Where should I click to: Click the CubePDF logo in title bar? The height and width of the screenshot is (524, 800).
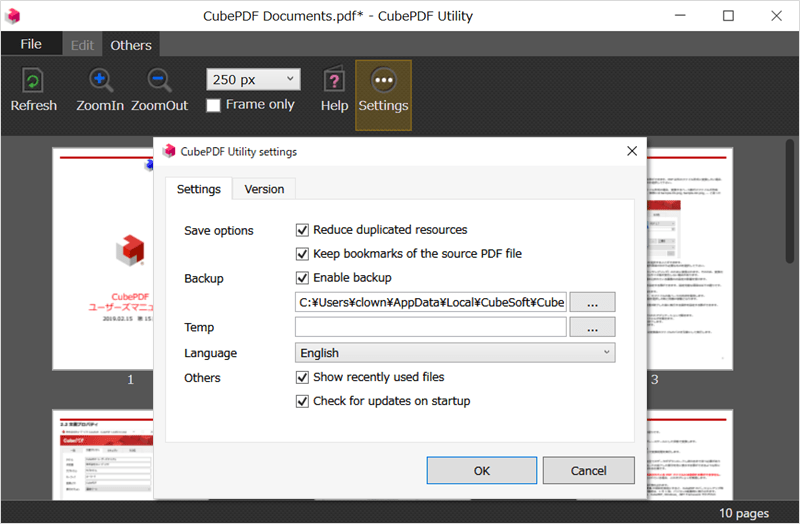(13, 16)
